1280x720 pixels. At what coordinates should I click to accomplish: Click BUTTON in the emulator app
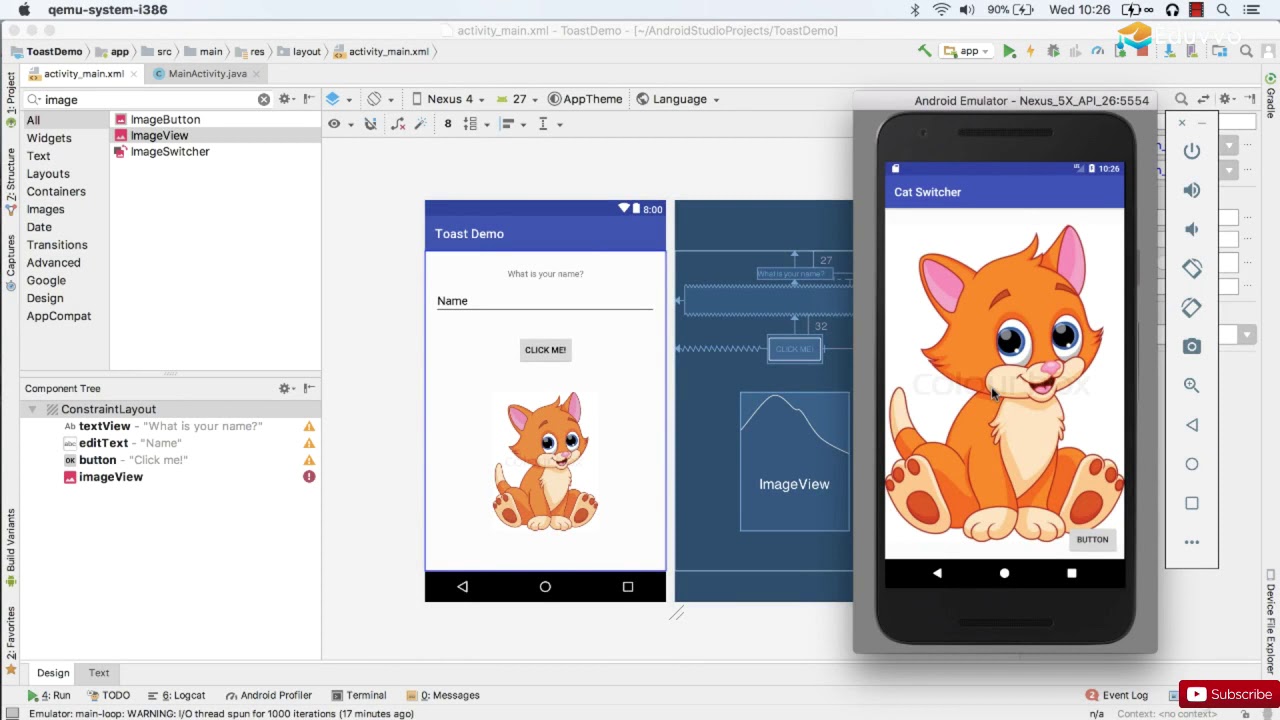coord(1092,539)
